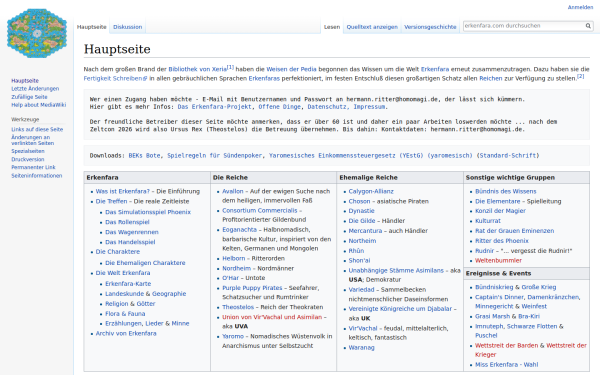Open Help about MediaWiki
Screen dimensions: 600x375
(38, 105)
